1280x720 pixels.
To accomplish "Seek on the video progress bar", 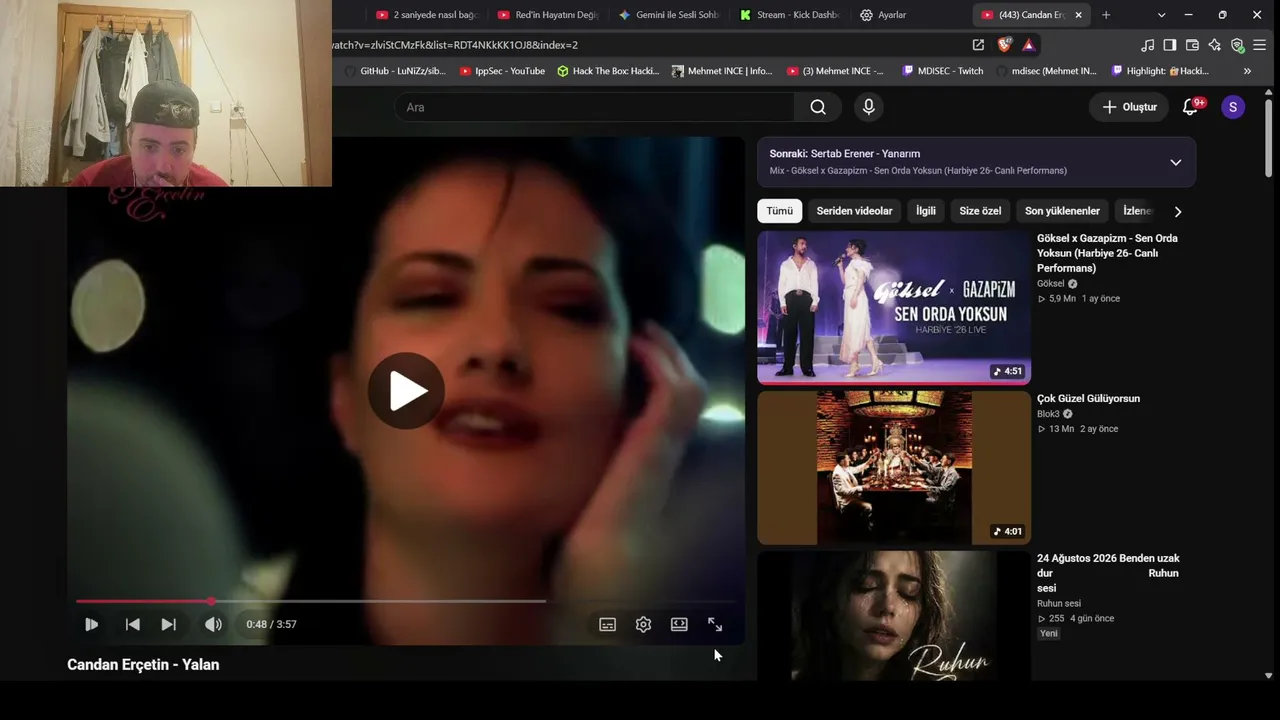I will point(406,601).
